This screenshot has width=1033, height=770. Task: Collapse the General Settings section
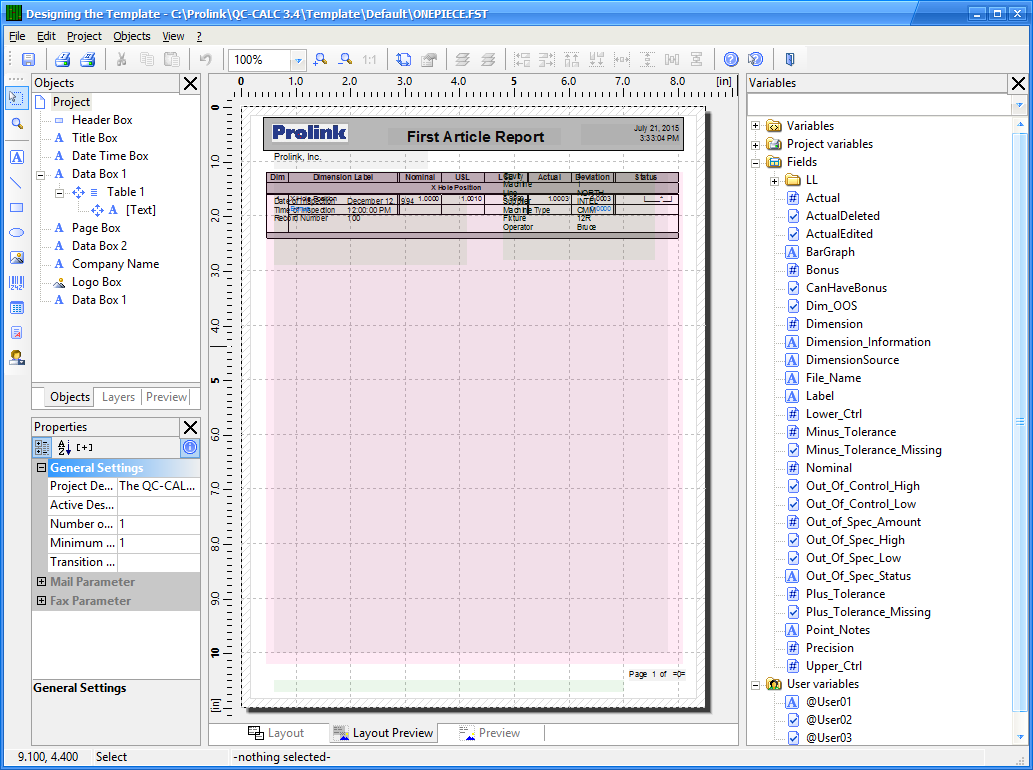click(x=42, y=468)
